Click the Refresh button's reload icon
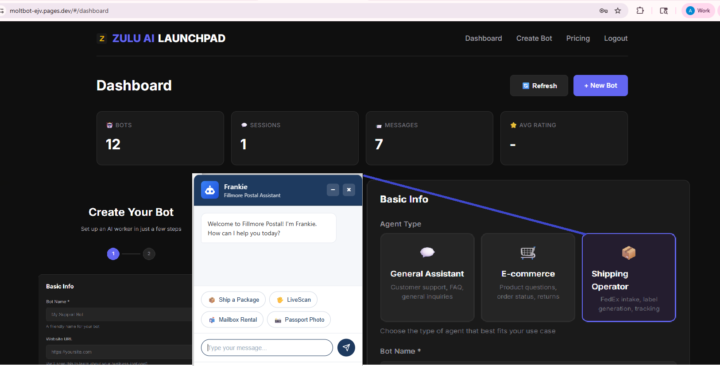The width and height of the screenshot is (720, 366). pos(526,86)
